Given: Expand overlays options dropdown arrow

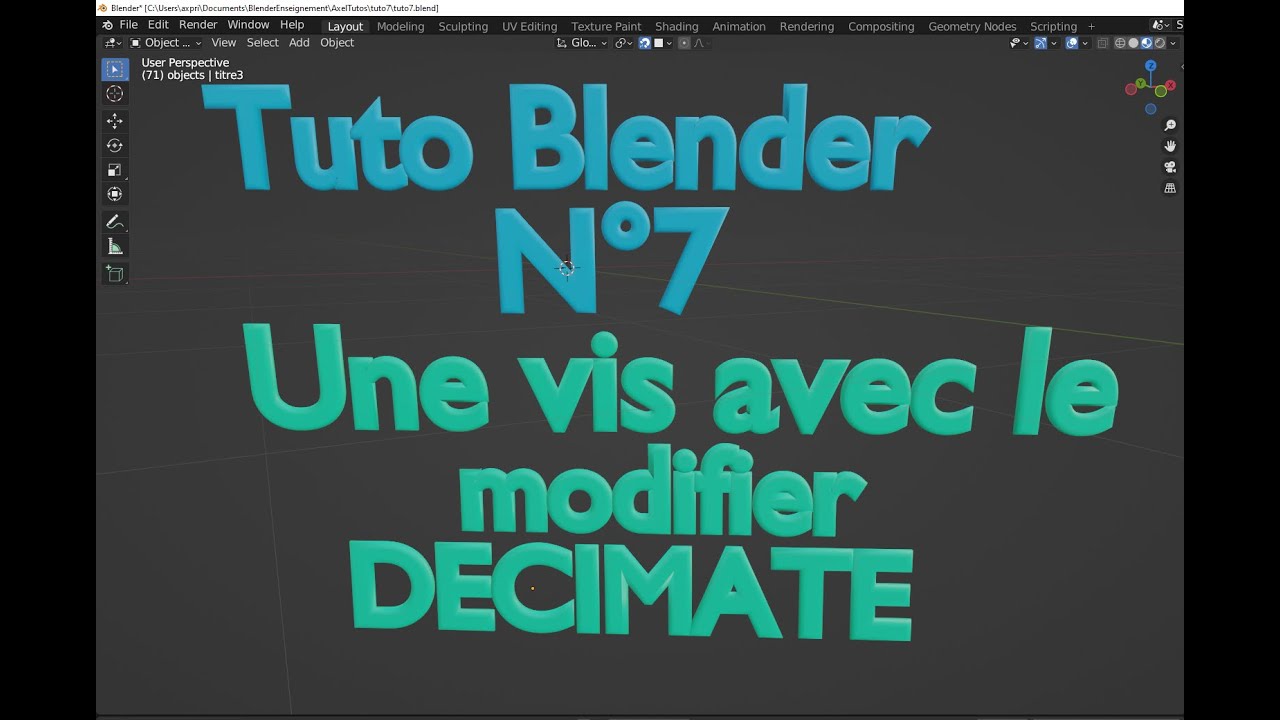Looking at the screenshot, I should 1085,43.
